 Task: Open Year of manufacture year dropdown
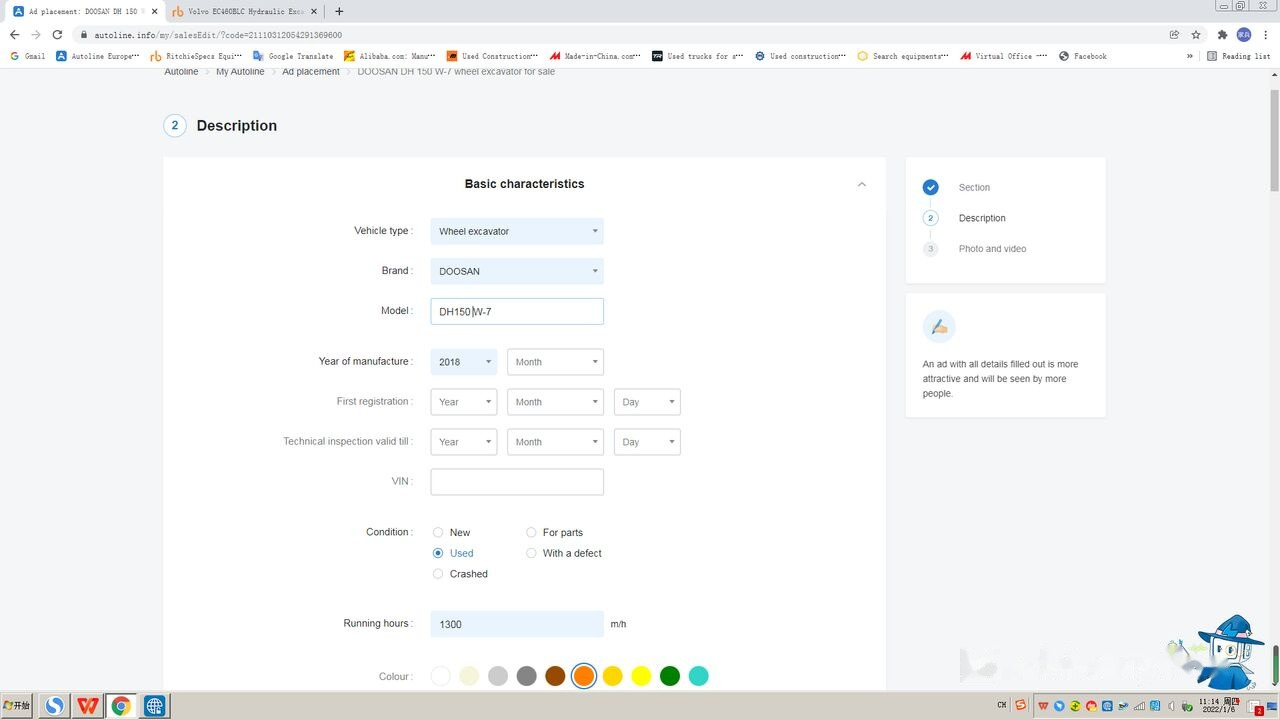(464, 362)
